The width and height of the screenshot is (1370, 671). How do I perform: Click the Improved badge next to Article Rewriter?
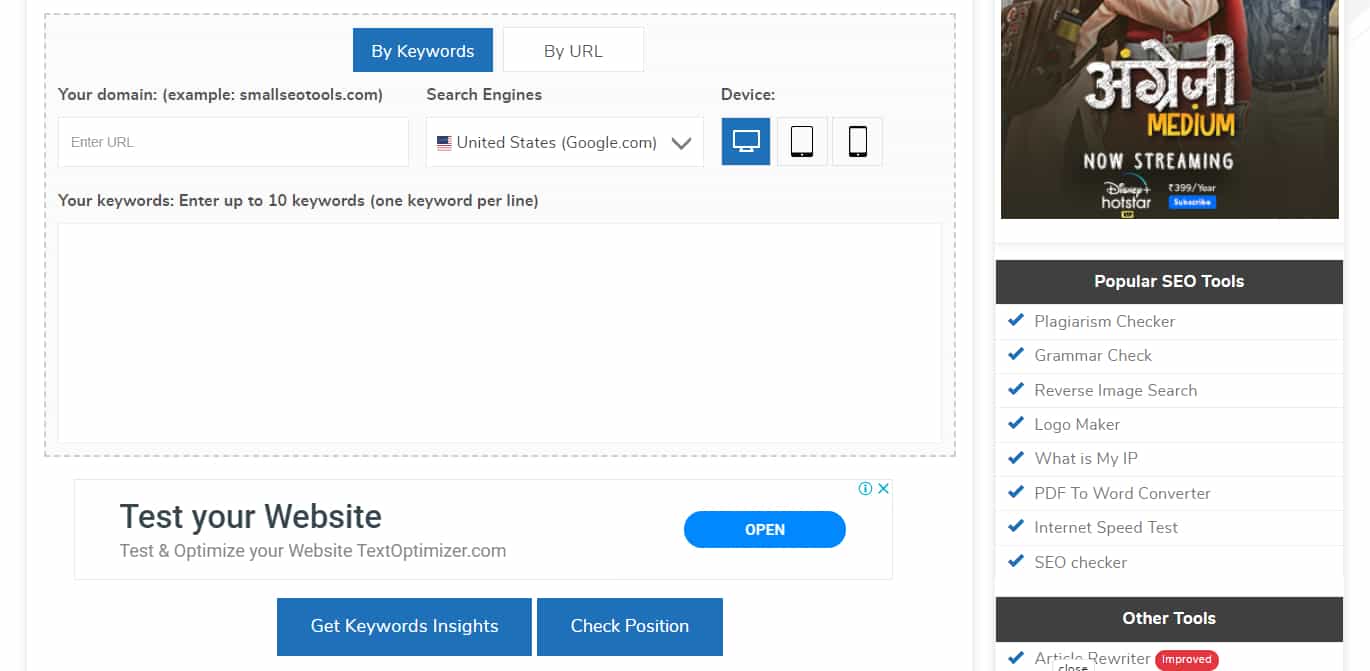1186,660
